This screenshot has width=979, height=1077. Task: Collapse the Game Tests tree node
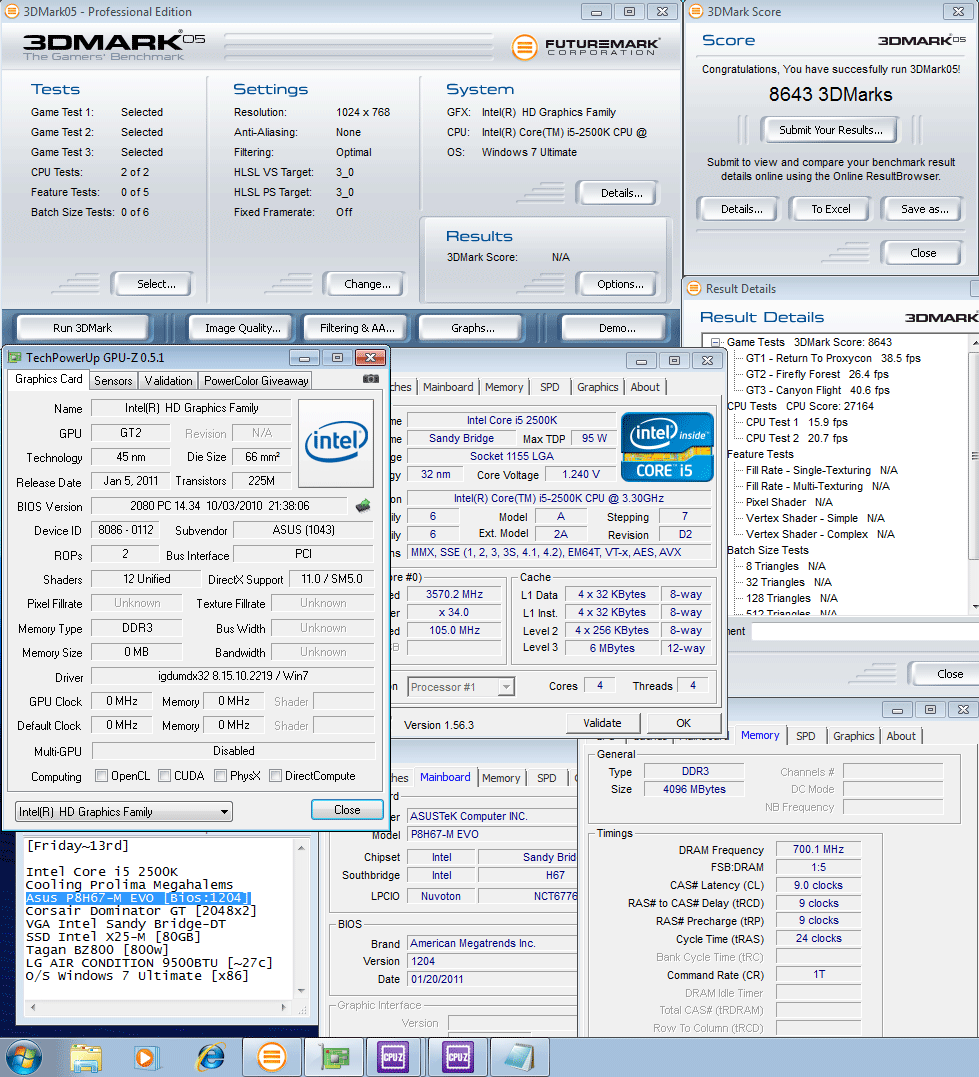tap(716, 342)
